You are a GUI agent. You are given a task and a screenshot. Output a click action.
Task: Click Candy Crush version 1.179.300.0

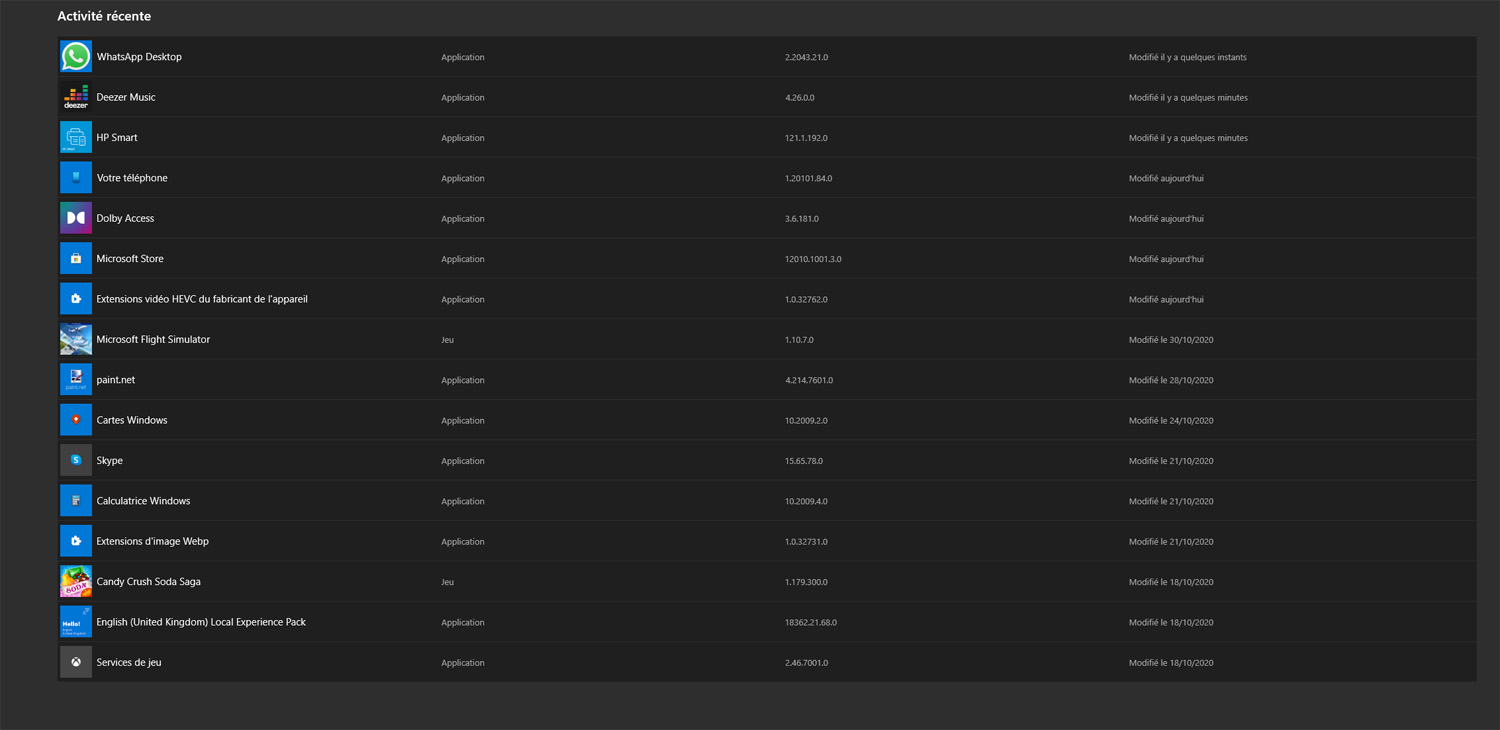pos(806,582)
